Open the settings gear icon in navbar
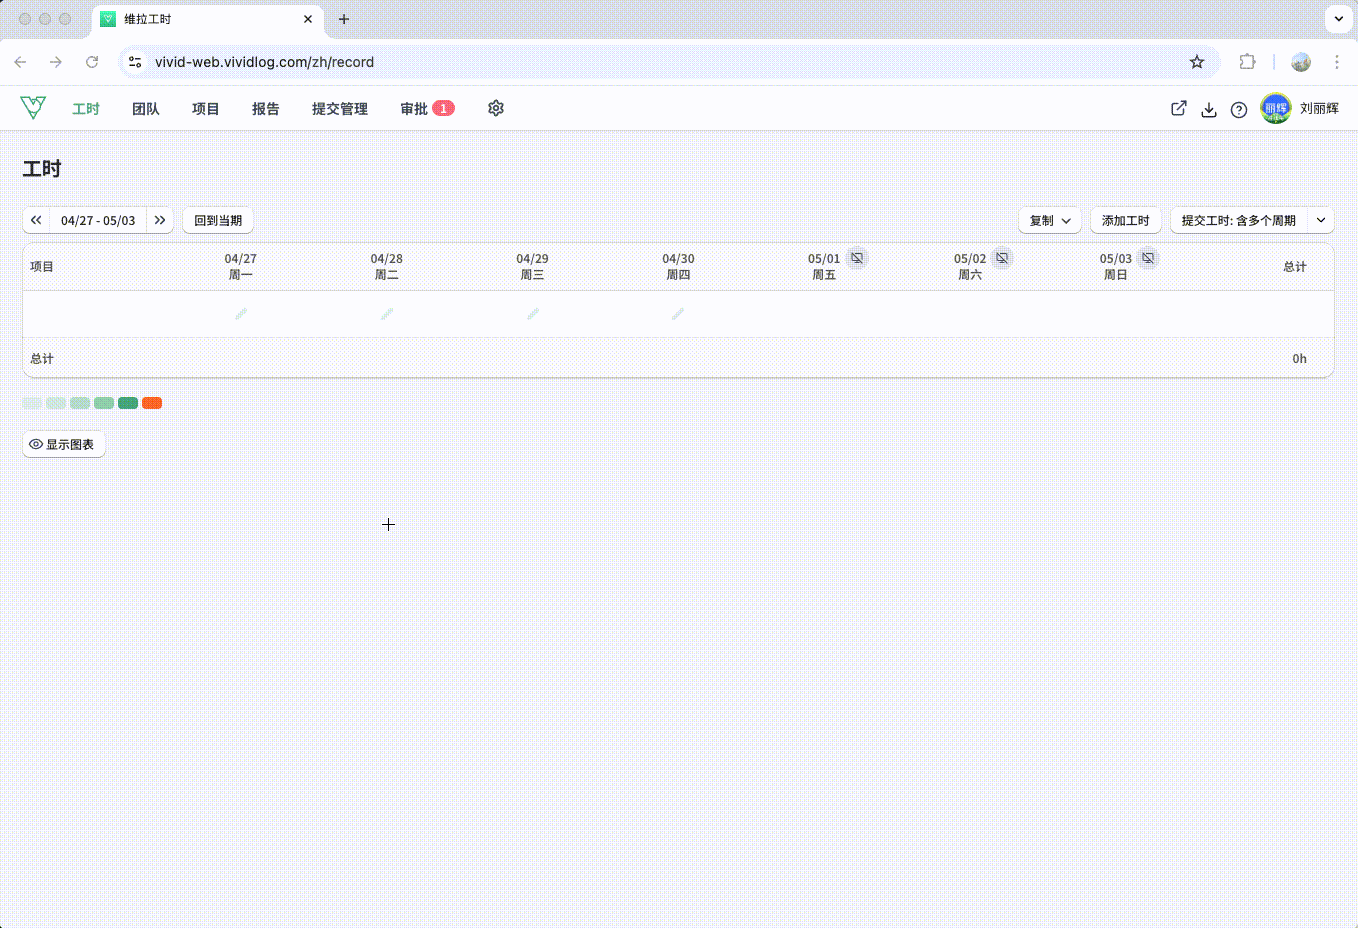 (x=496, y=108)
